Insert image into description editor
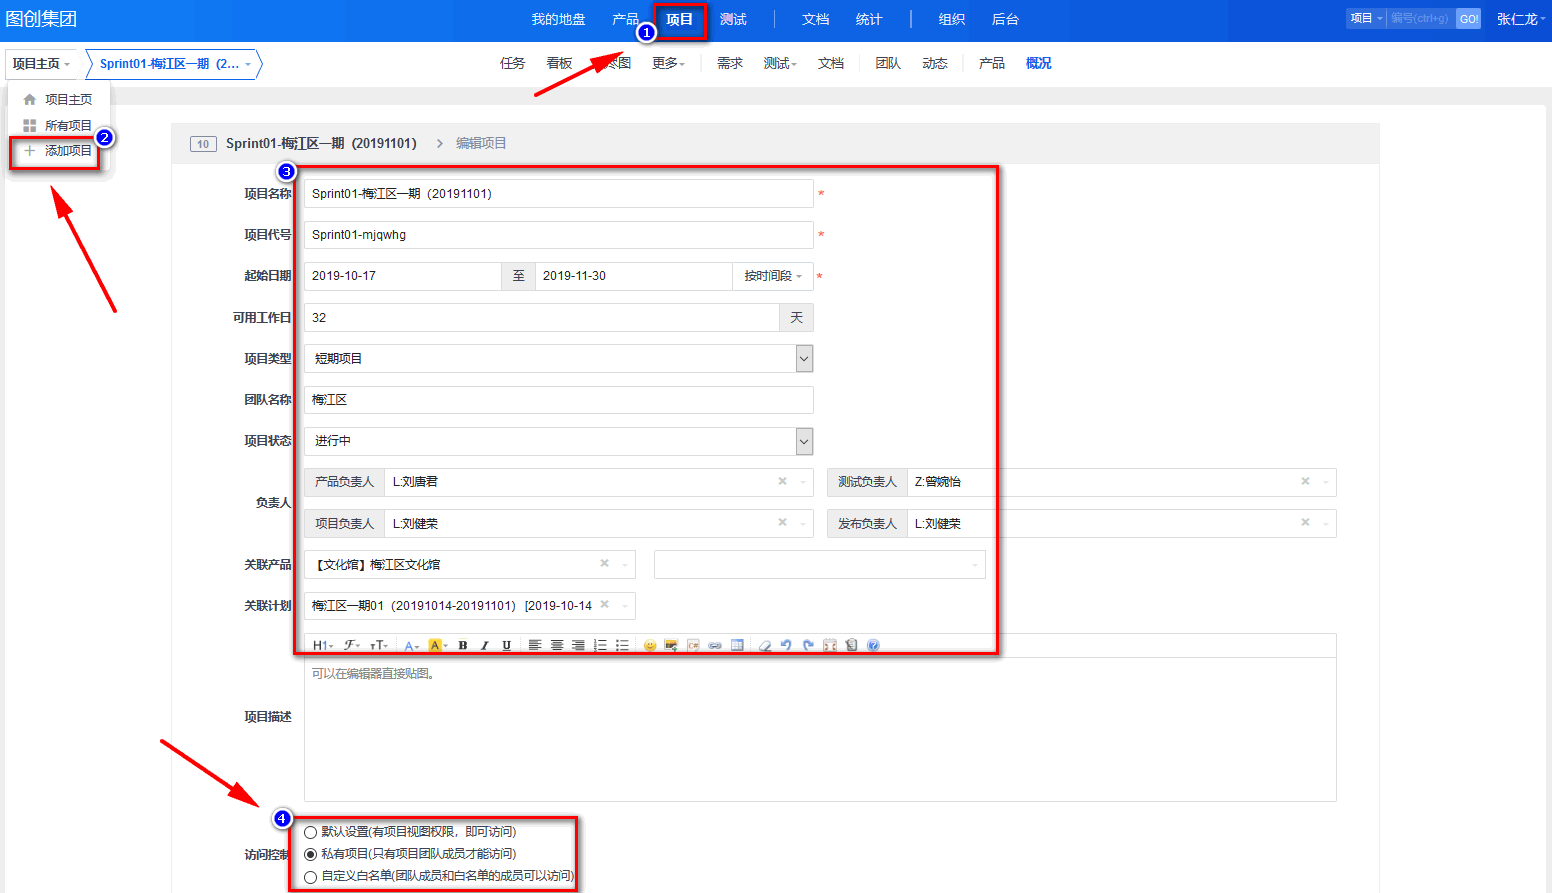The height and width of the screenshot is (893, 1552). pos(671,646)
